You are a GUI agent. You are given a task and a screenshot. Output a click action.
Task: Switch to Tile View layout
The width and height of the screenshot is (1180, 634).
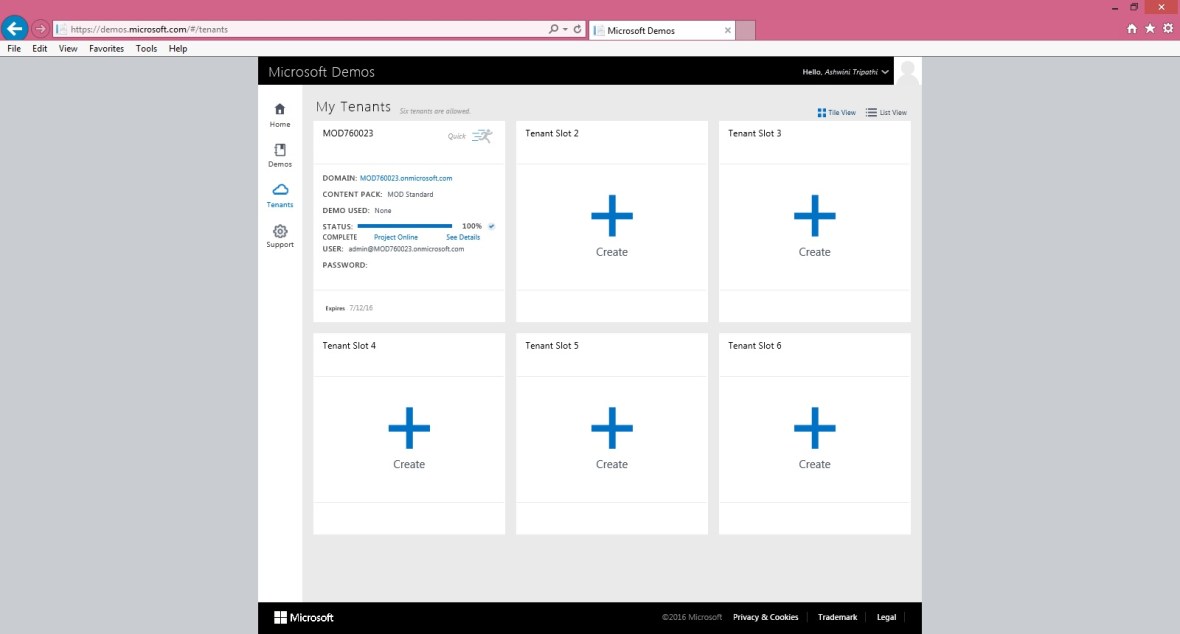(x=836, y=113)
